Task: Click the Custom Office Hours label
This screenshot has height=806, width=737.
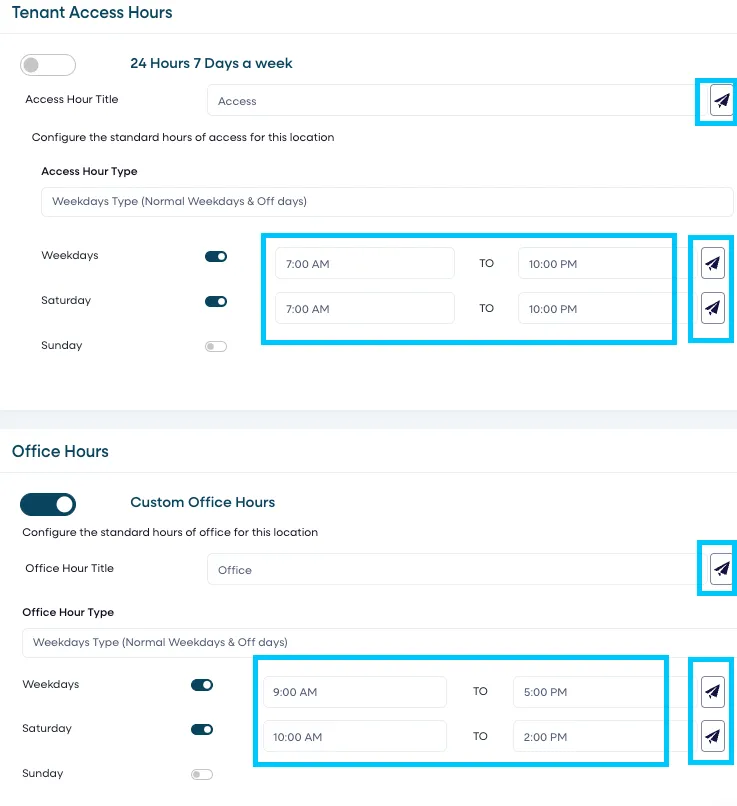Action: (x=202, y=502)
